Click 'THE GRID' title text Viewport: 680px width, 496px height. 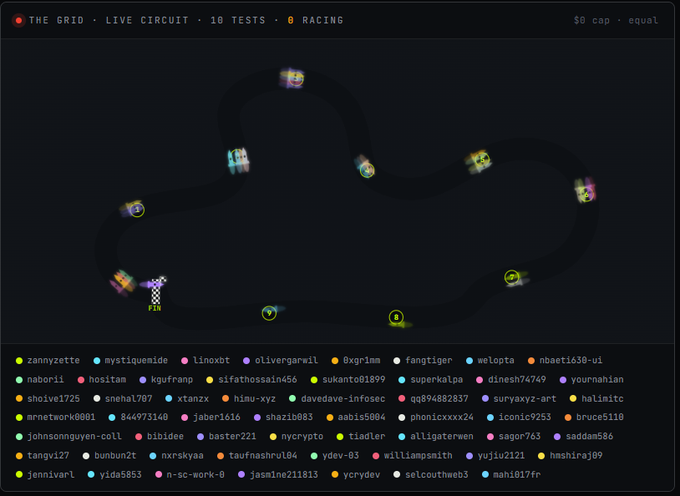pyautogui.click(x=56, y=20)
